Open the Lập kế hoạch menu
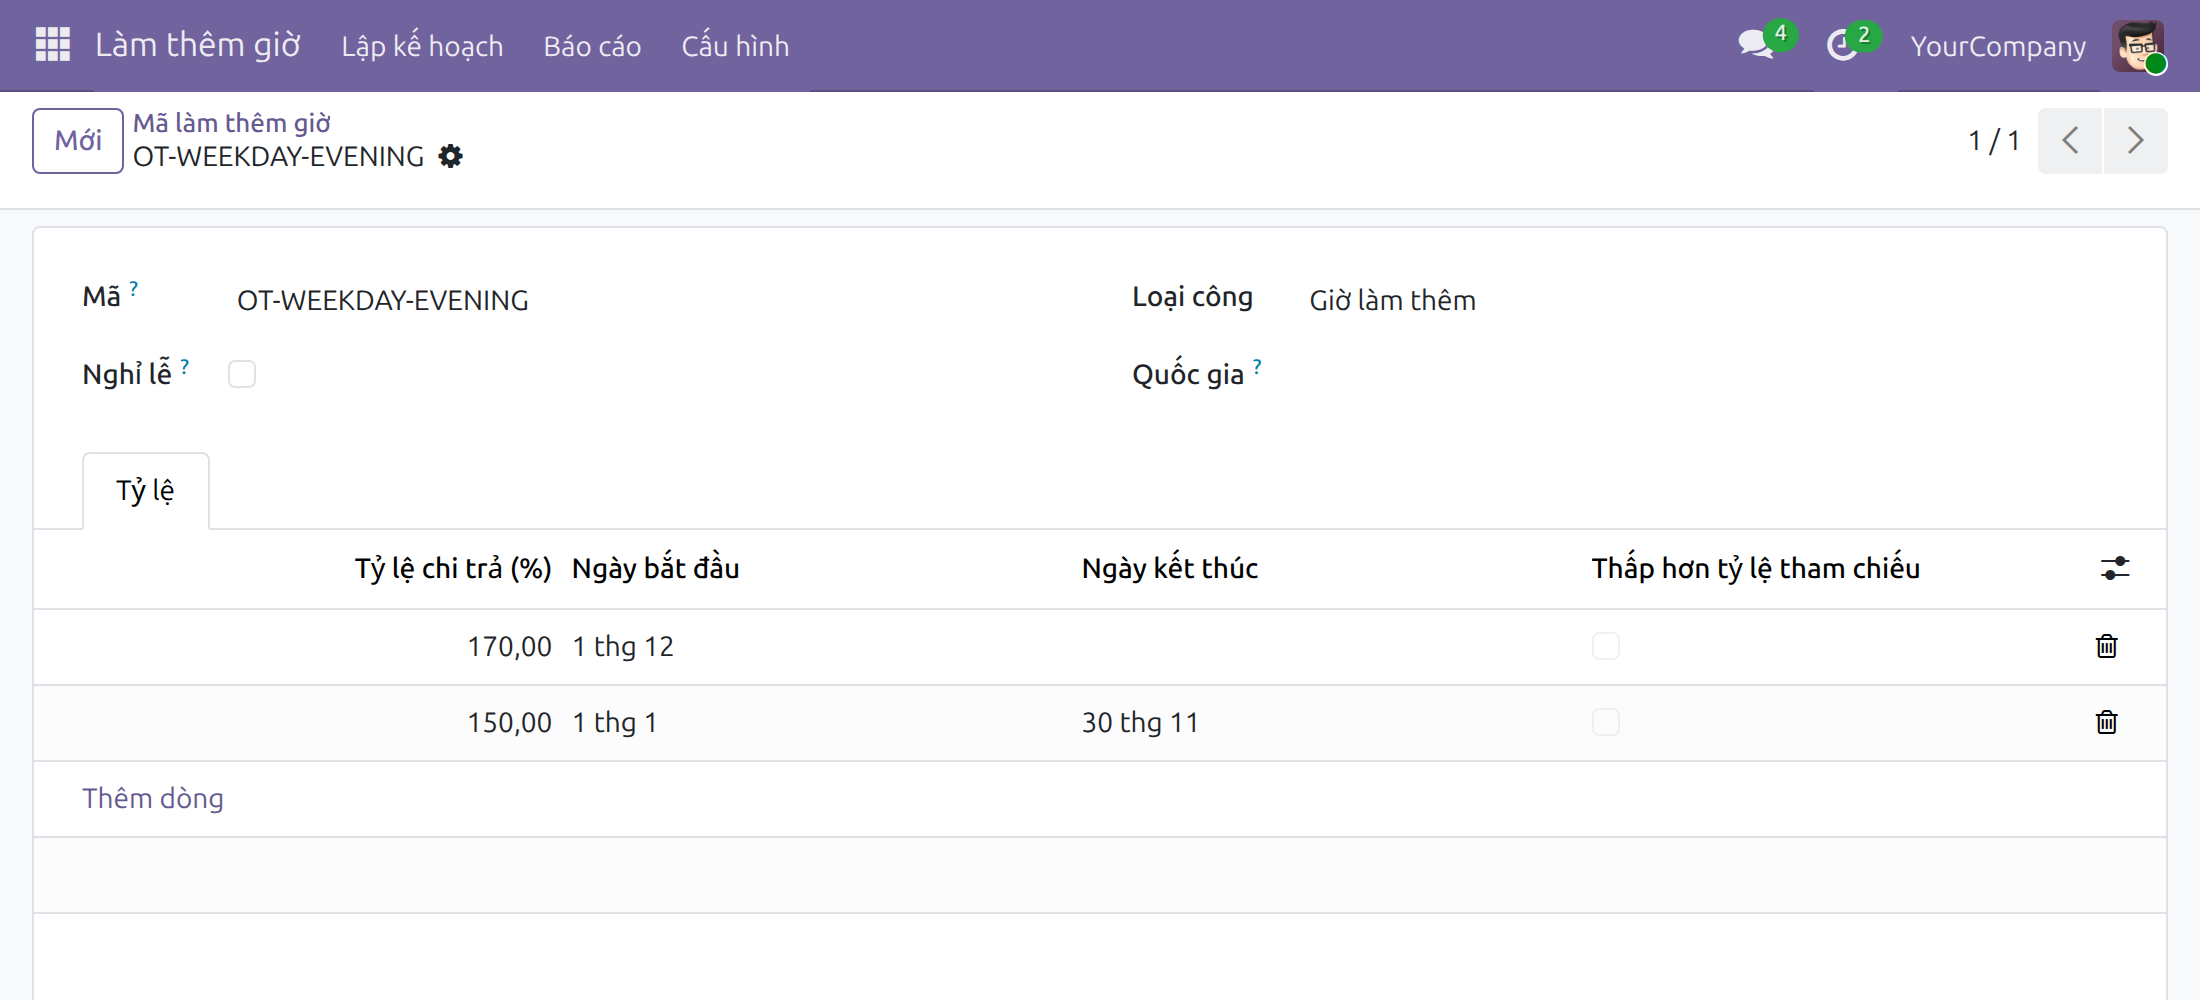The height and width of the screenshot is (1000, 2200). [422, 46]
